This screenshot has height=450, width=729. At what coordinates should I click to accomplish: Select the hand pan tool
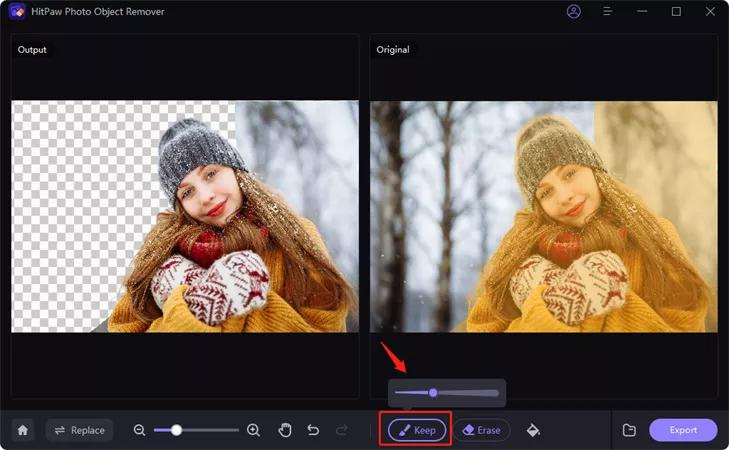point(285,430)
